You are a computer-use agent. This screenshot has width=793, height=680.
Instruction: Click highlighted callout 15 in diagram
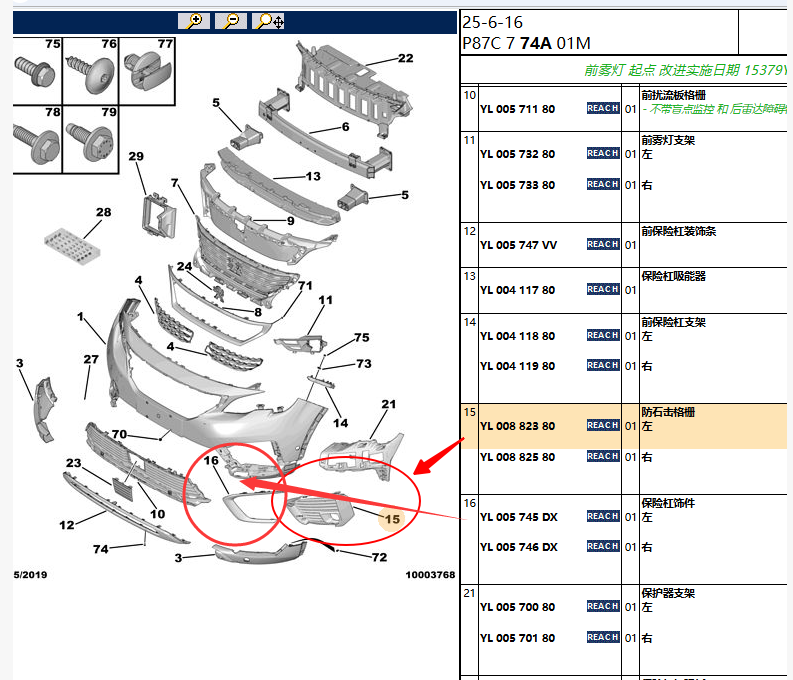pos(392,519)
